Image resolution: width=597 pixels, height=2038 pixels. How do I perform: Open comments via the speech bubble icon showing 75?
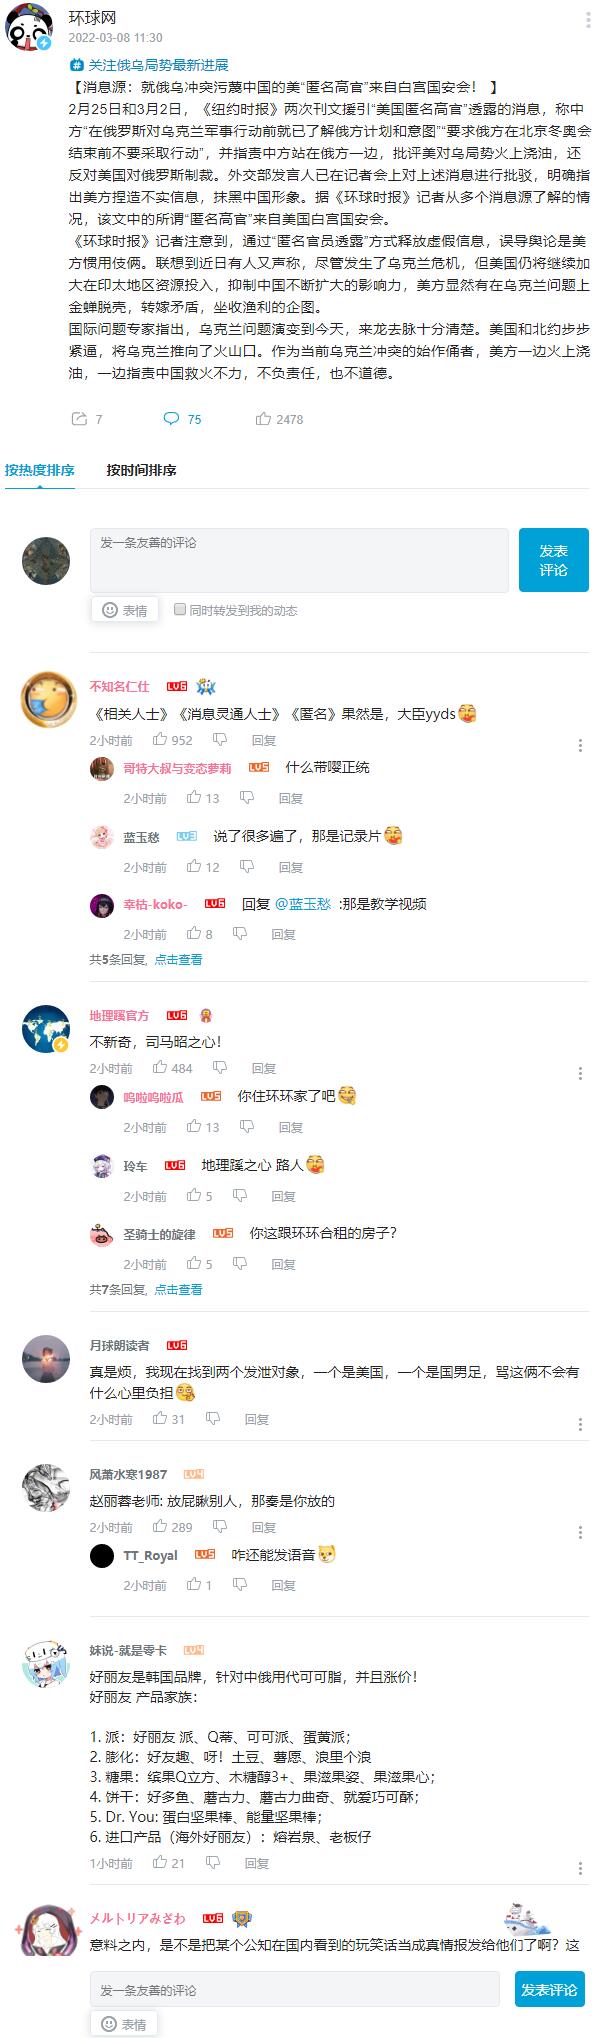click(x=172, y=419)
